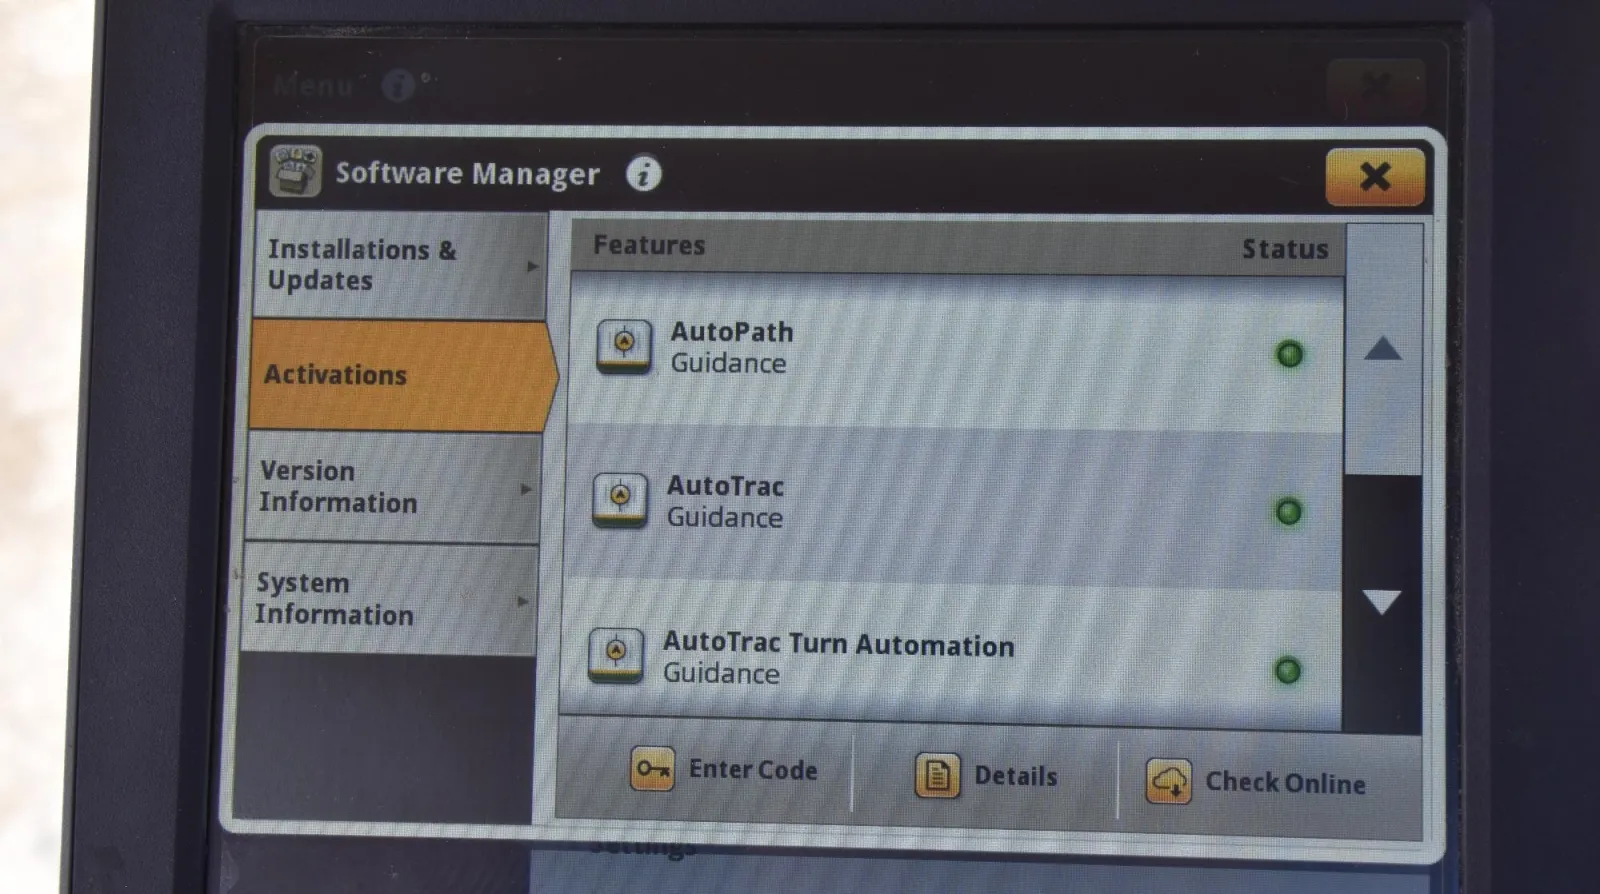Click the AutoTrac guidance feature icon

coord(620,499)
